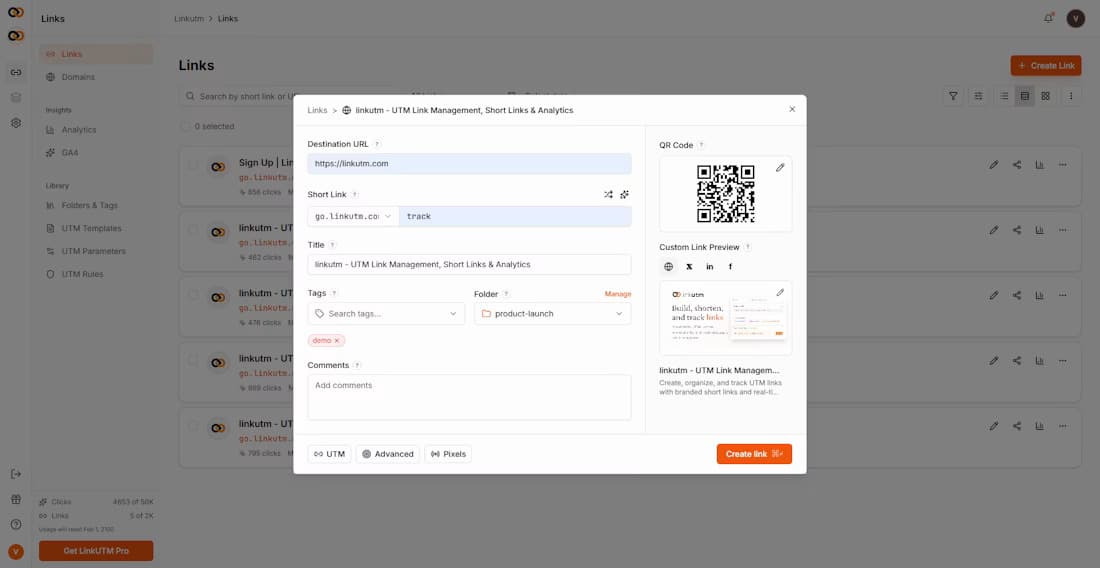Click the + Create Link page button
This screenshot has width=1100, height=568.
[x=1046, y=66]
